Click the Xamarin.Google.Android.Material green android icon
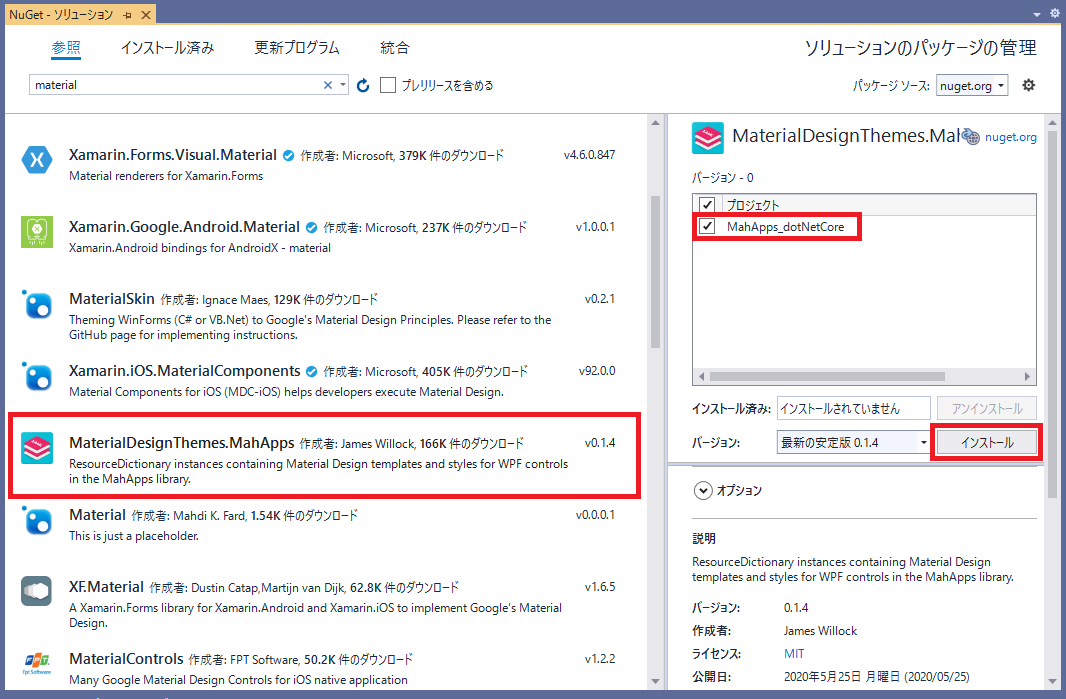This screenshot has width=1066, height=699. pos(37,233)
